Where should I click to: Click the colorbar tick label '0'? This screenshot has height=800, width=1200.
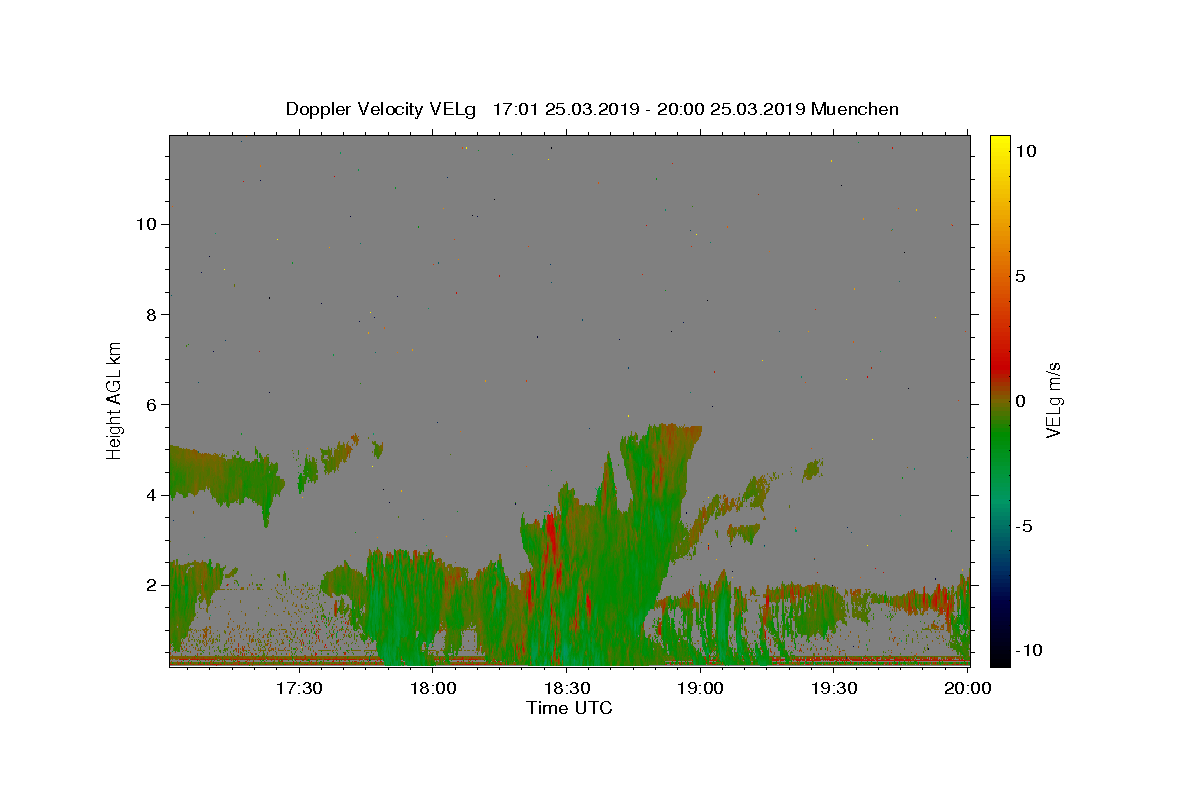1020,401
